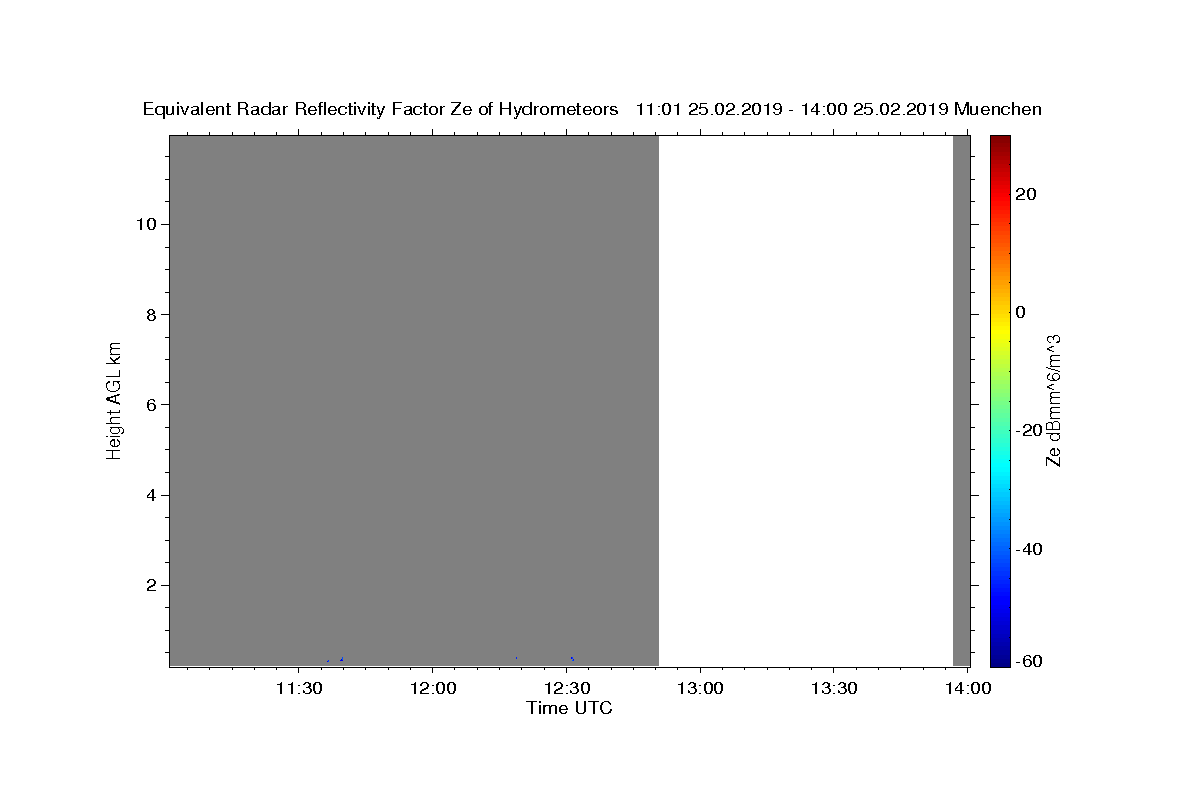The image size is (1200, 800).
Task: Click the 'Height AGL km' axis label
Action: point(114,400)
